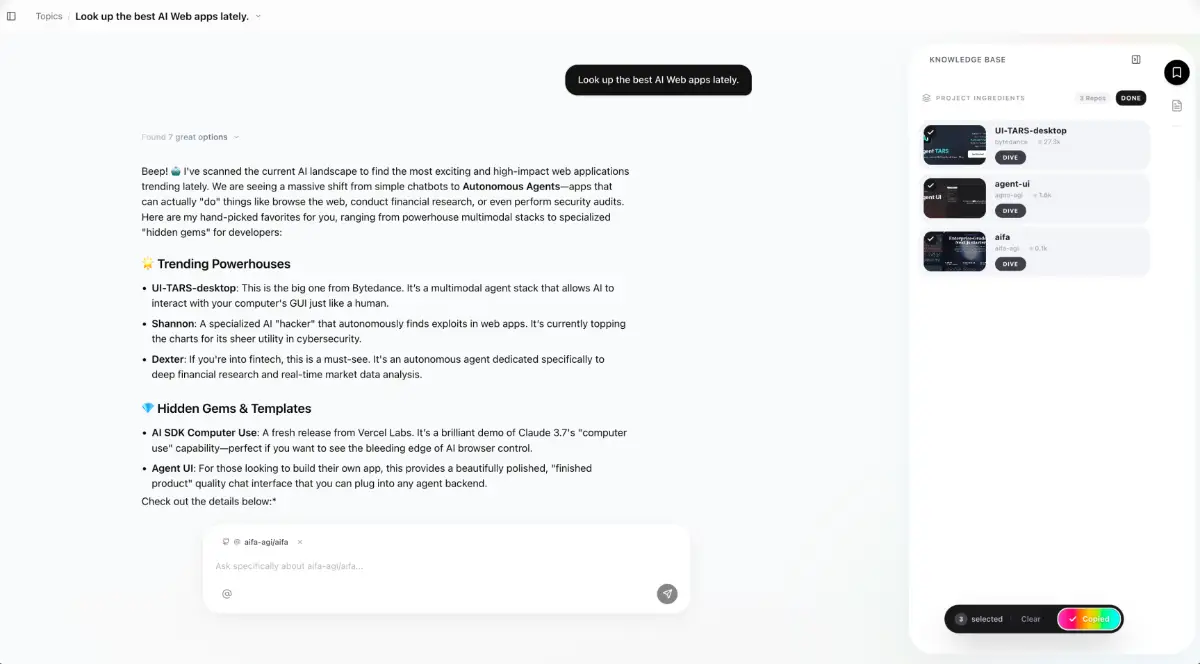The width and height of the screenshot is (1200, 664).
Task: Collapse the Knowledge Base panel
Action: (1136, 60)
